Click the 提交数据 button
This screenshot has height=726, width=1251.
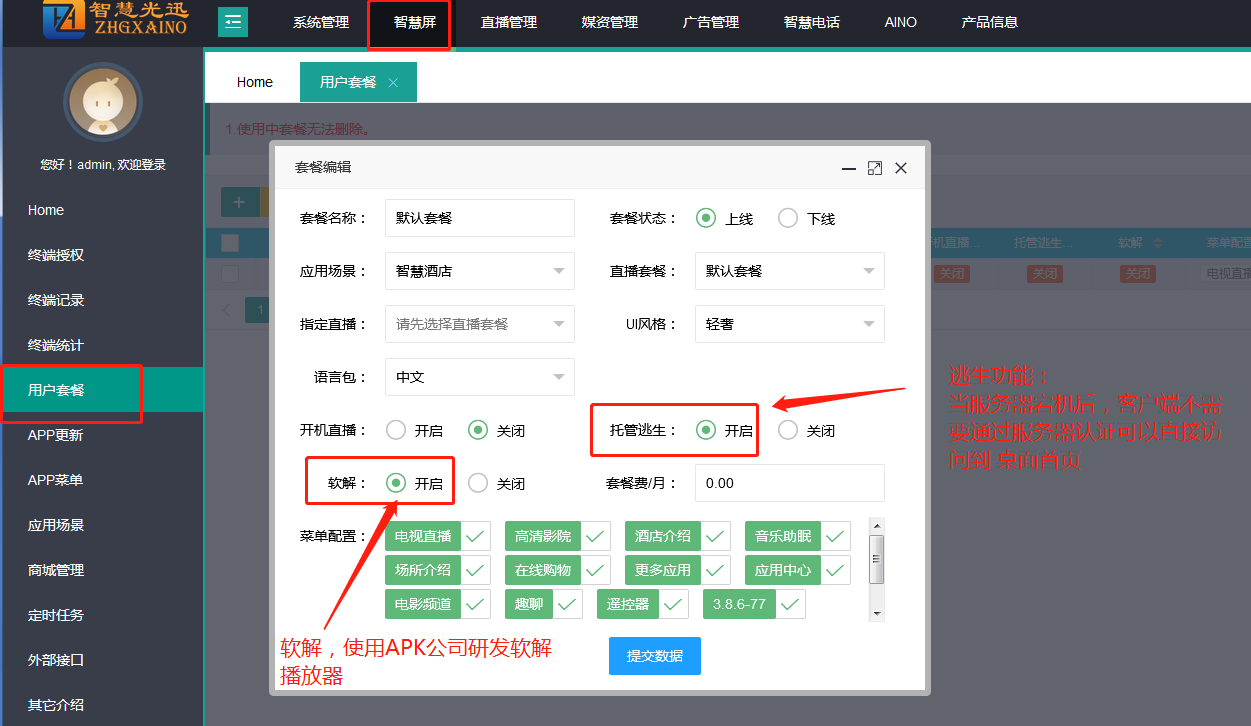point(655,656)
